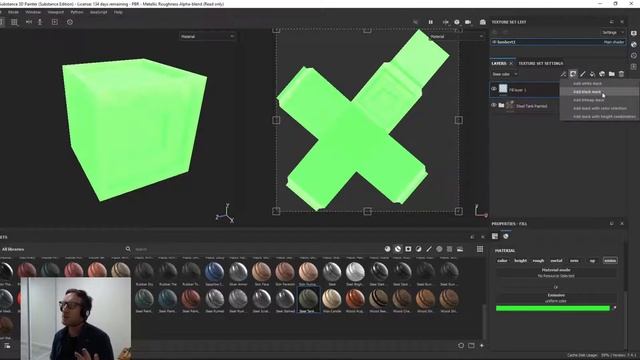
Task: Select the Fill layer 1 row
Action: click(524, 89)
